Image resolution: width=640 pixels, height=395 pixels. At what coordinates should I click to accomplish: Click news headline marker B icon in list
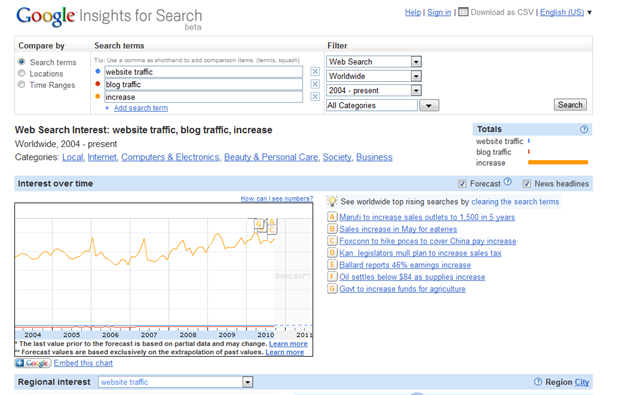click(x=332, y=229)
